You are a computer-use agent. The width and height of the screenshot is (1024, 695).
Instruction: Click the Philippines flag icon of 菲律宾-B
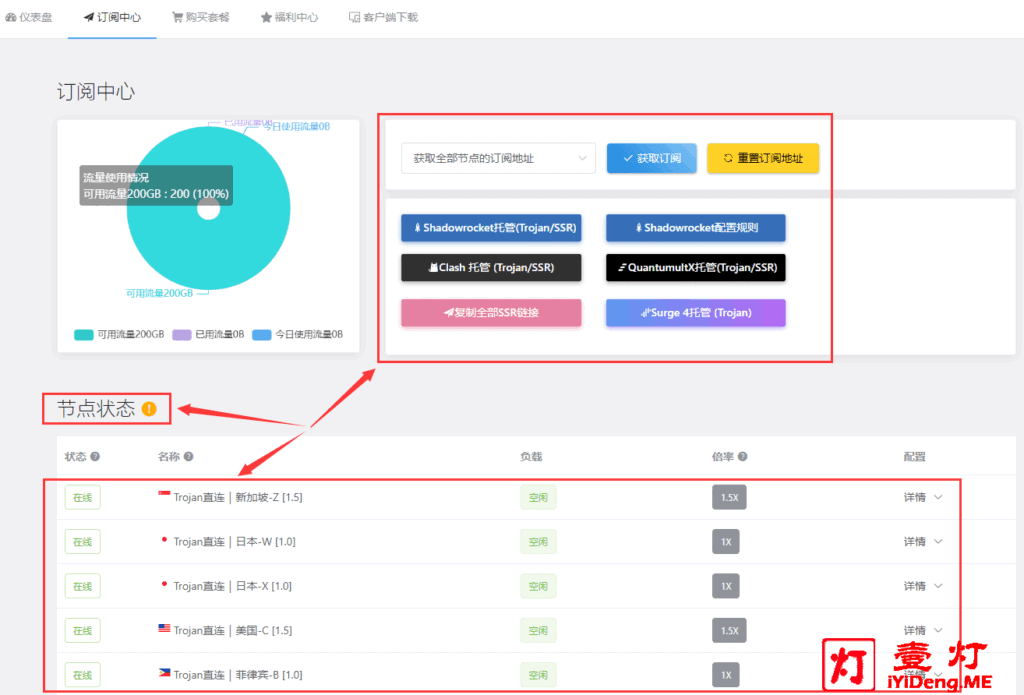[164, 672]
